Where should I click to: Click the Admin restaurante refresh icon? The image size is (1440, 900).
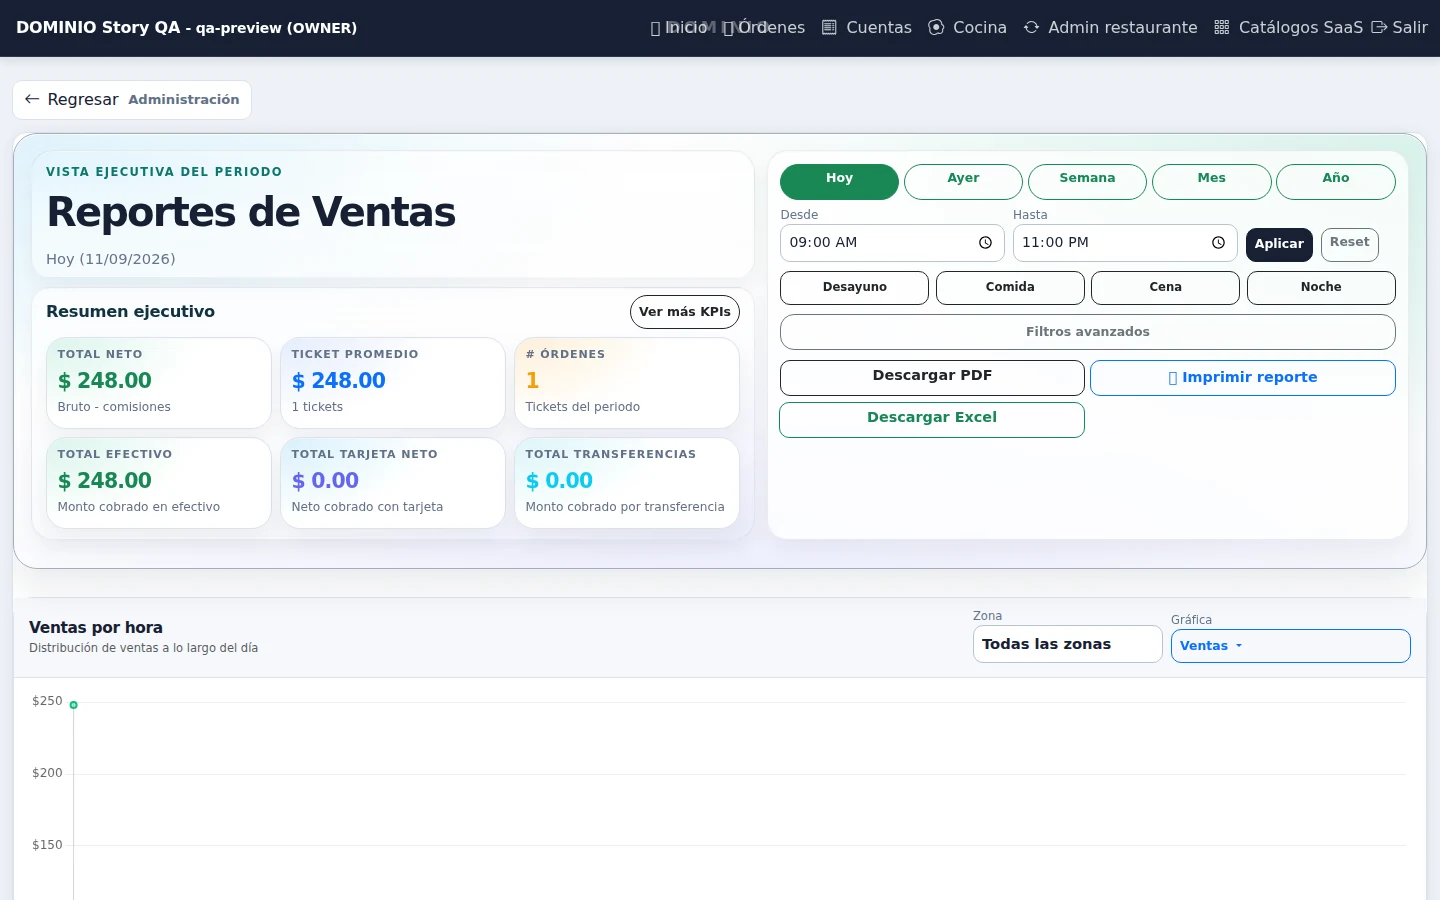pos(1031,28)
